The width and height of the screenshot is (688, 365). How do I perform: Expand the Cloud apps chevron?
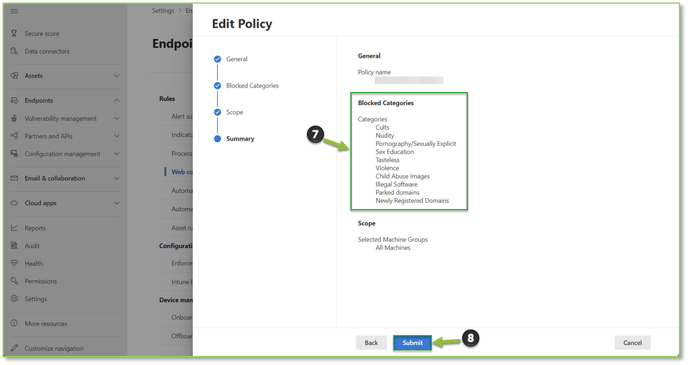tap(117, 203)
